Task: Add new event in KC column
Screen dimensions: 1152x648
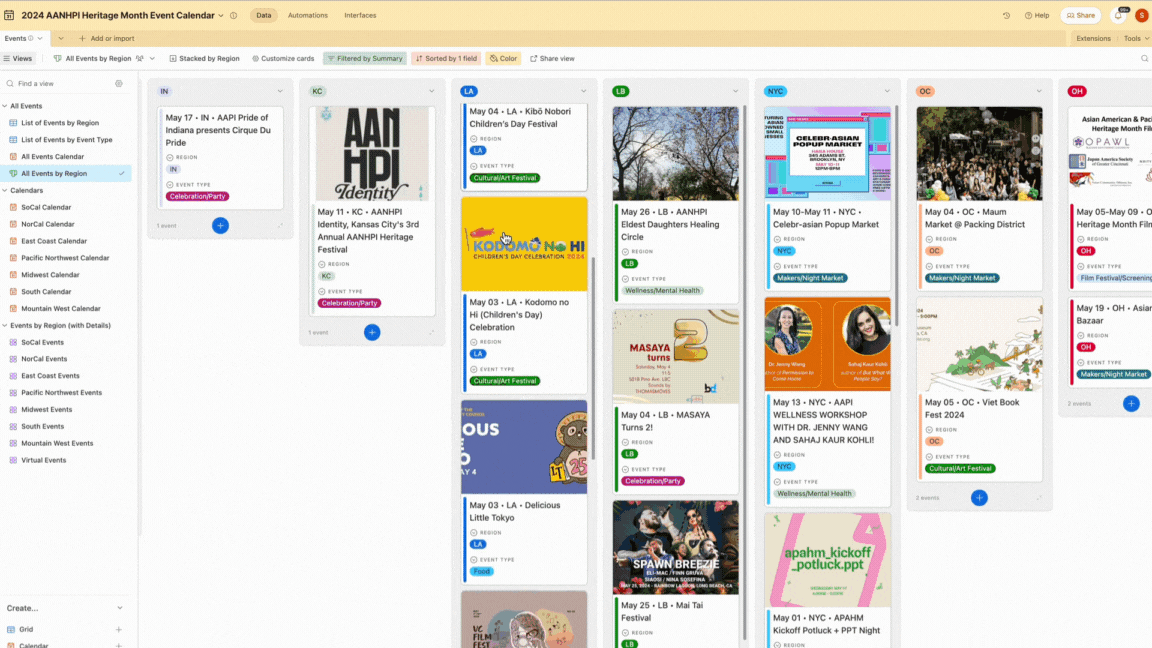Action: 372,332
